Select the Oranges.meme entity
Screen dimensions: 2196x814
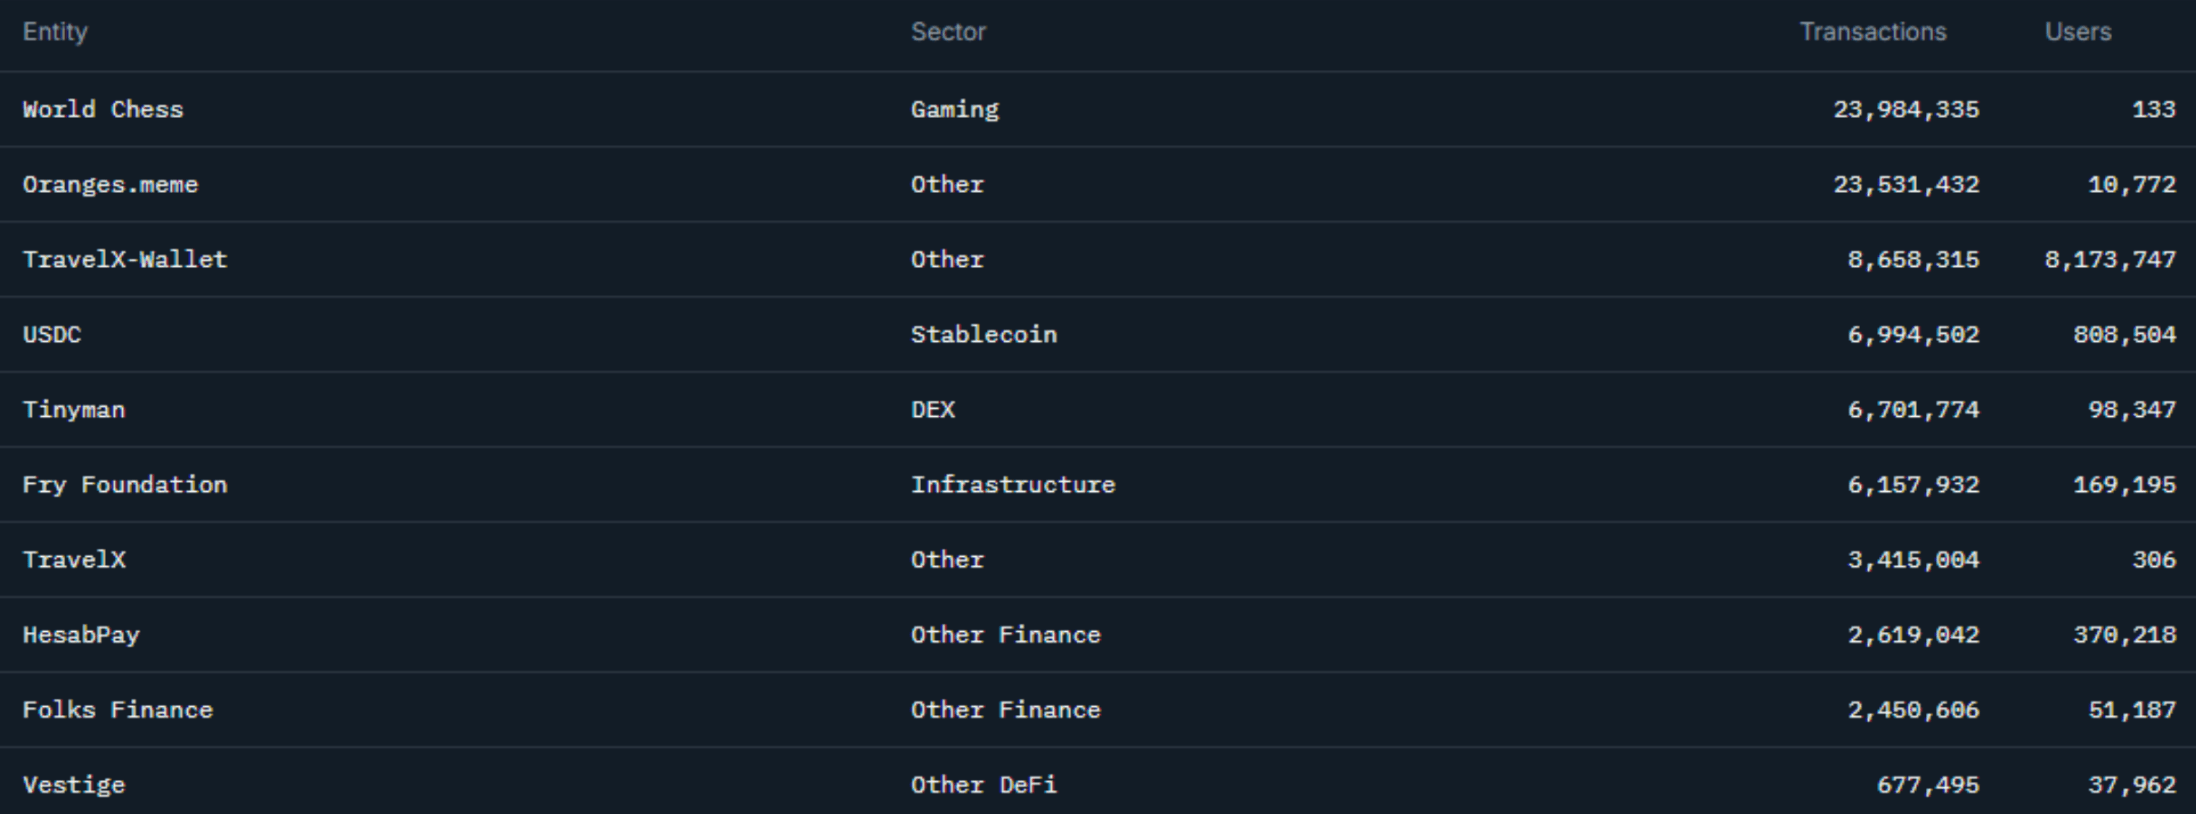(x=110, y=184)
